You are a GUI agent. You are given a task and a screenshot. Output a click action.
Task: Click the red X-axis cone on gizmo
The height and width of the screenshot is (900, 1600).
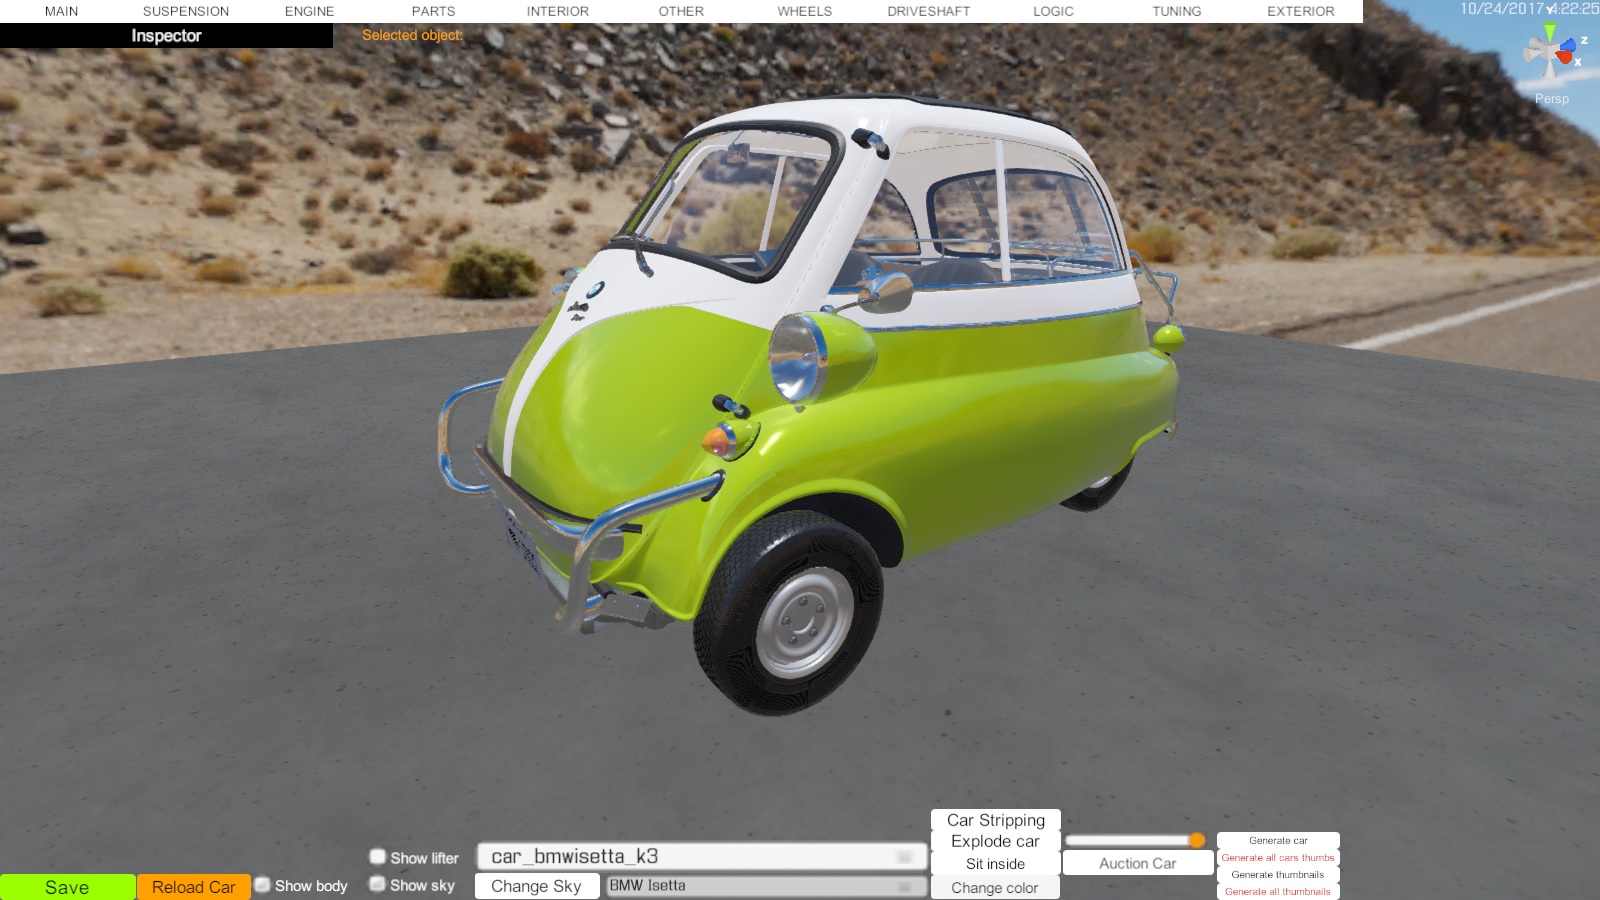coord(1565,58)
